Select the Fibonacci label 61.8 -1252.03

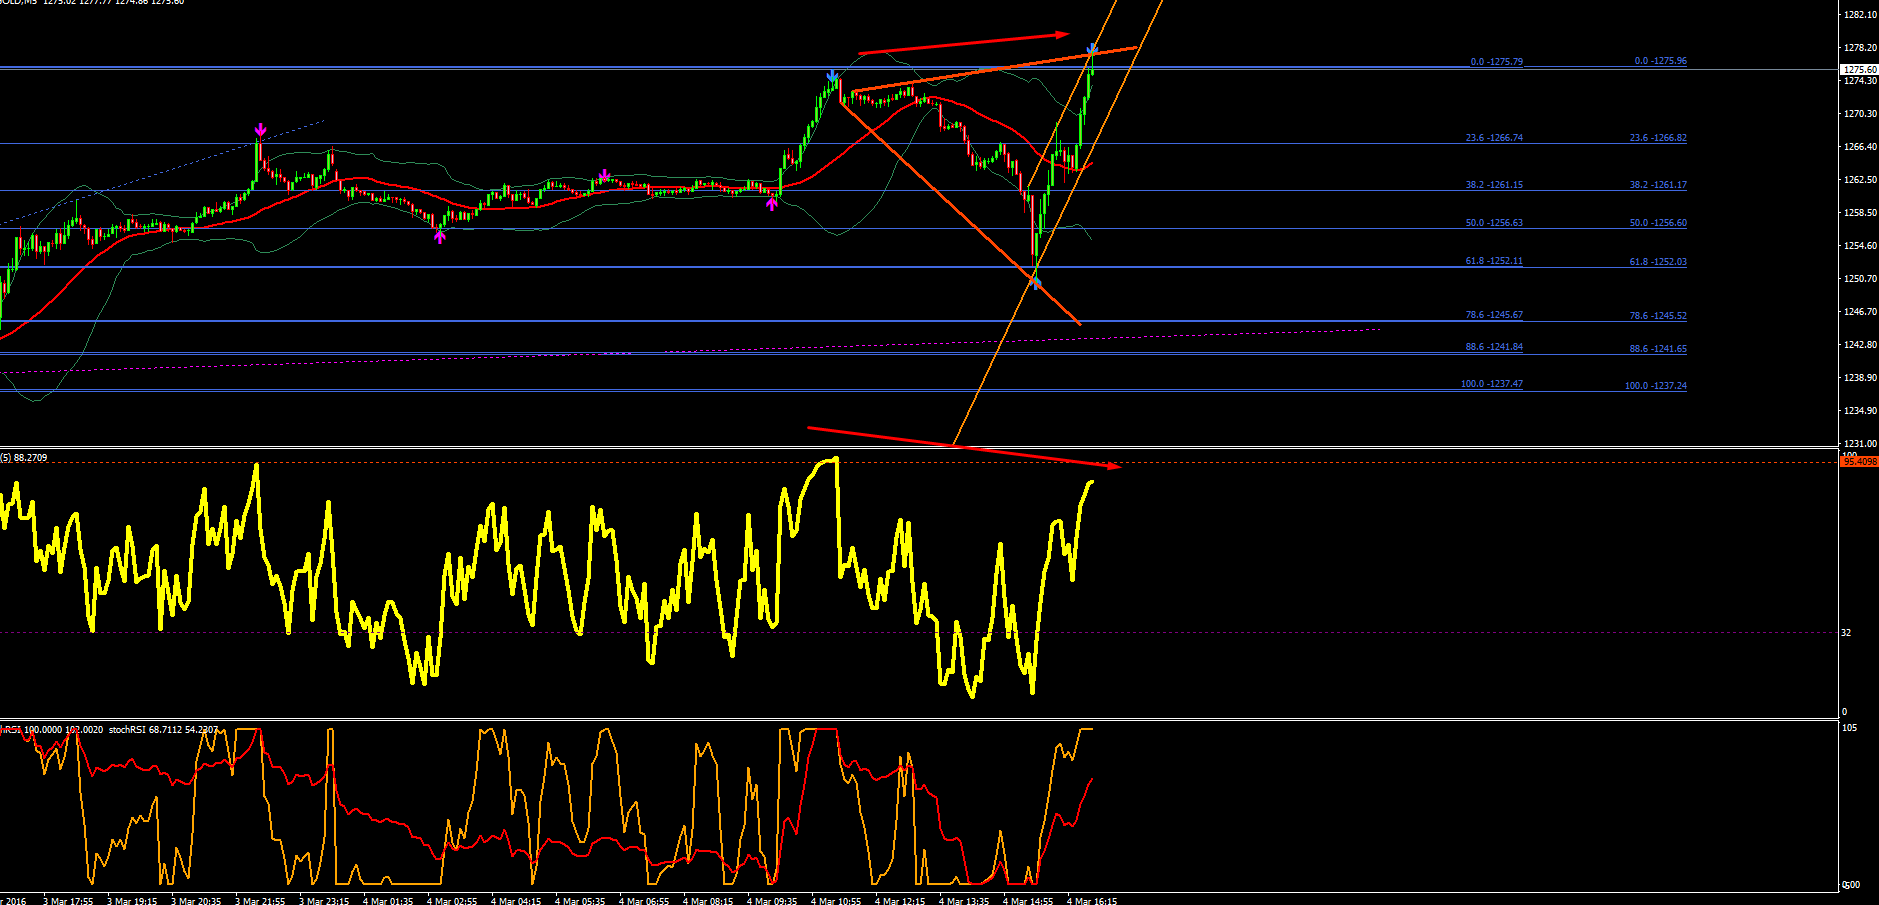pyautogui.click(x=1658, y=262)
